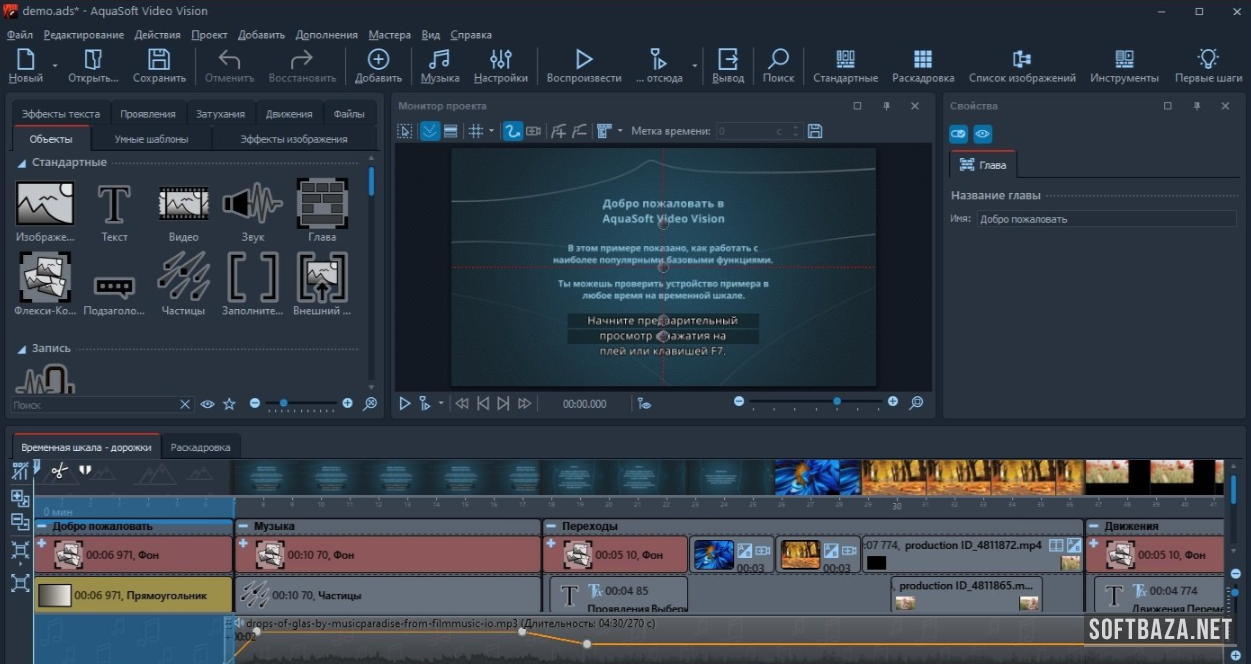This screenshot has width=1251, height=664.
Task: Adjust the monitor zoom slider
Action: (x=837, y=402)
